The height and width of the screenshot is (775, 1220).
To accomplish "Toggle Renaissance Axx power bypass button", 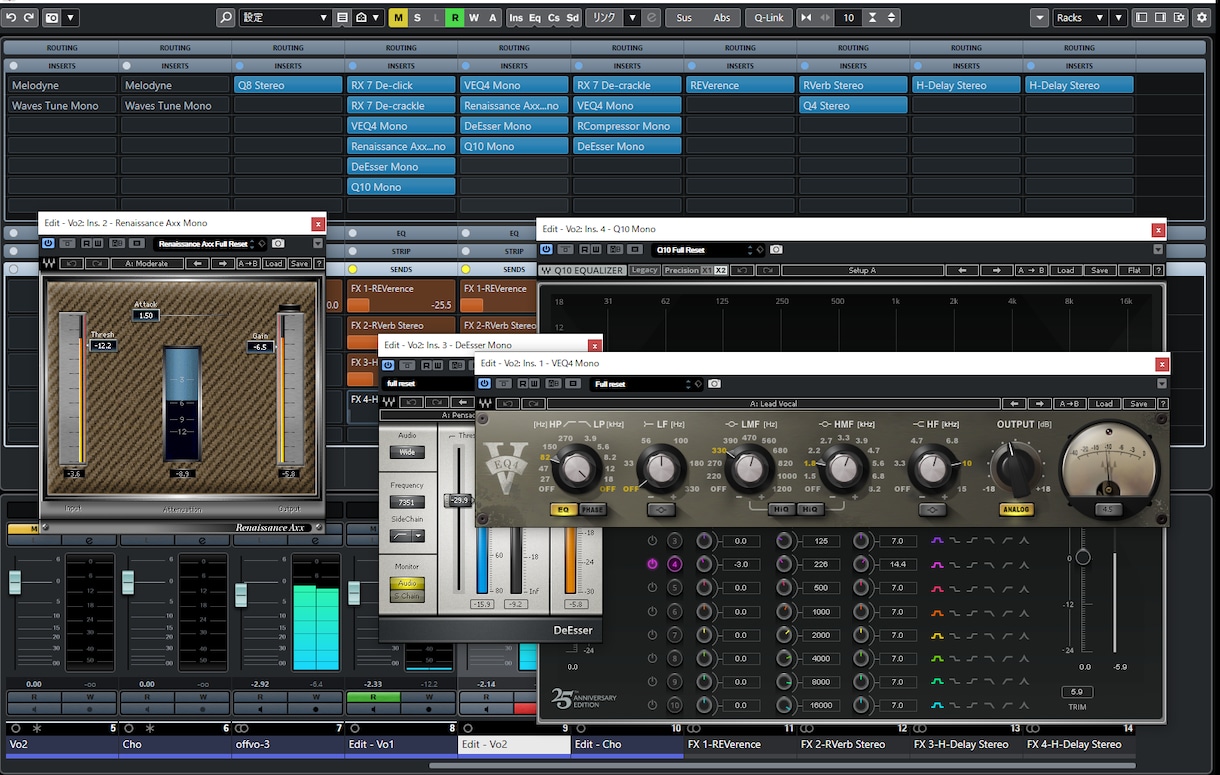I will [48, 243].
